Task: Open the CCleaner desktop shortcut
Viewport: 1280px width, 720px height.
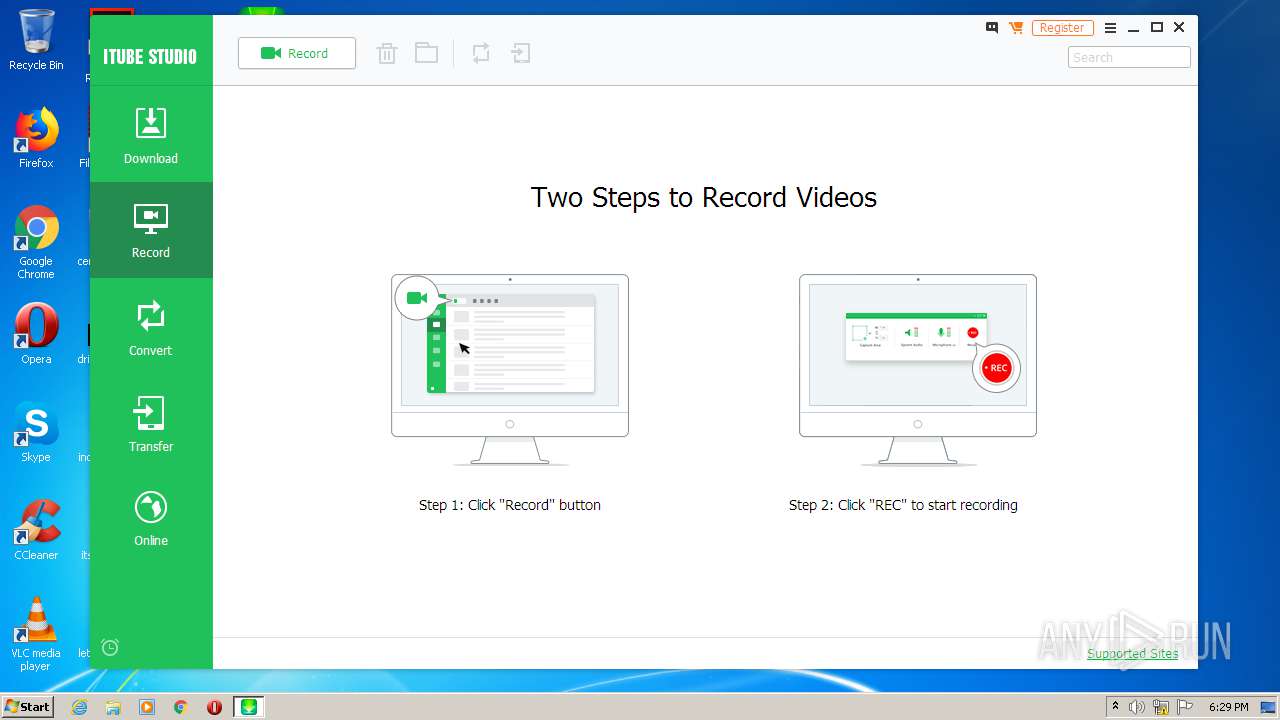Action: pyautogui.click(x=36, y=530)
